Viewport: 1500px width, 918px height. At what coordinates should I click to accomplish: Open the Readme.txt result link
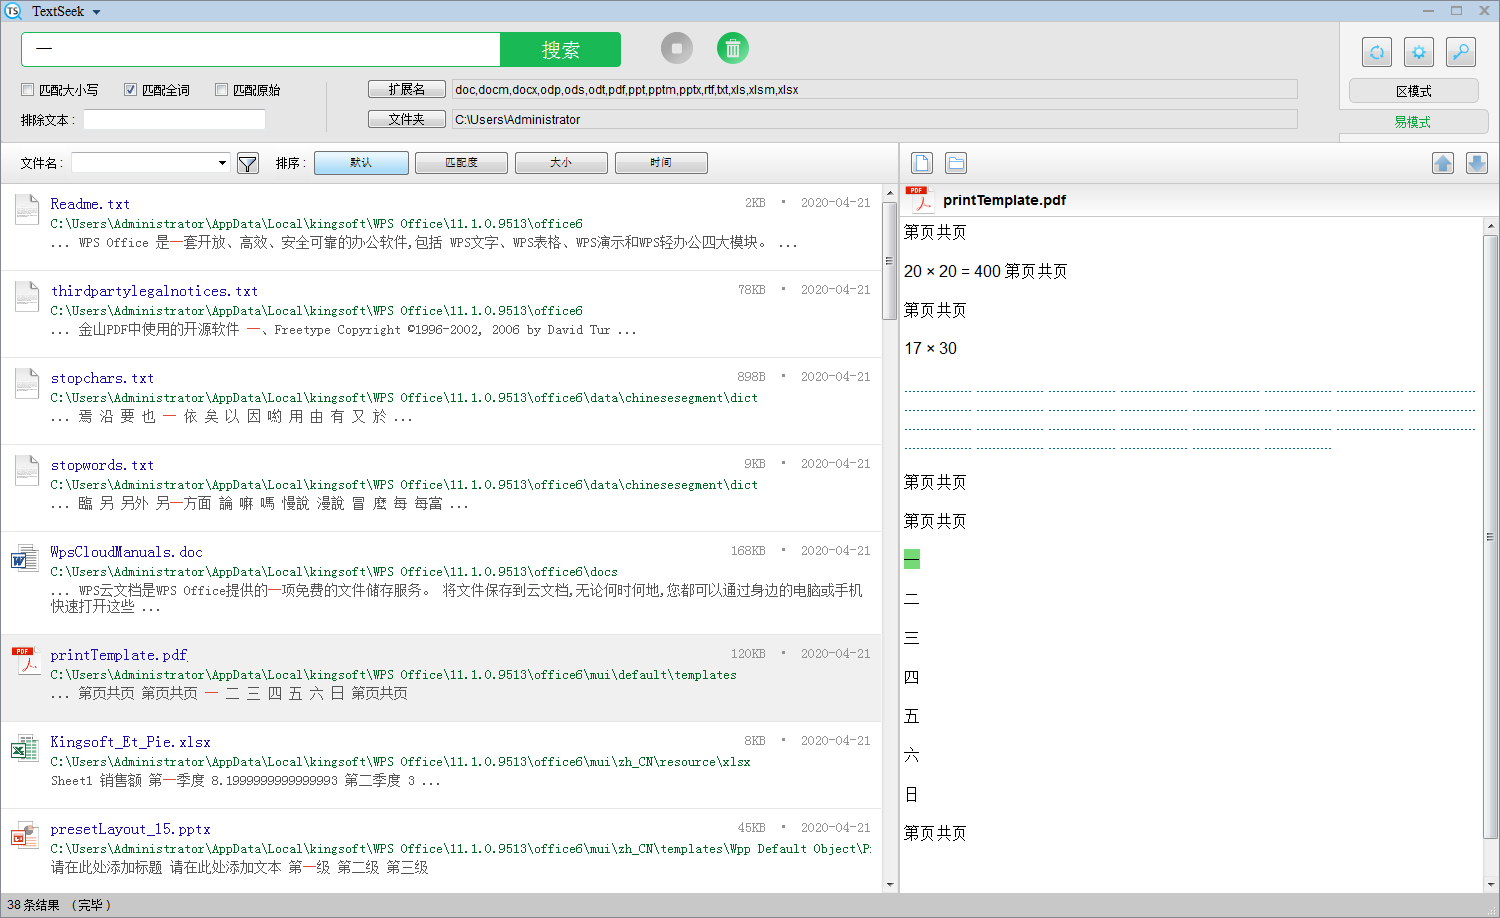click(x=89, y=203)
